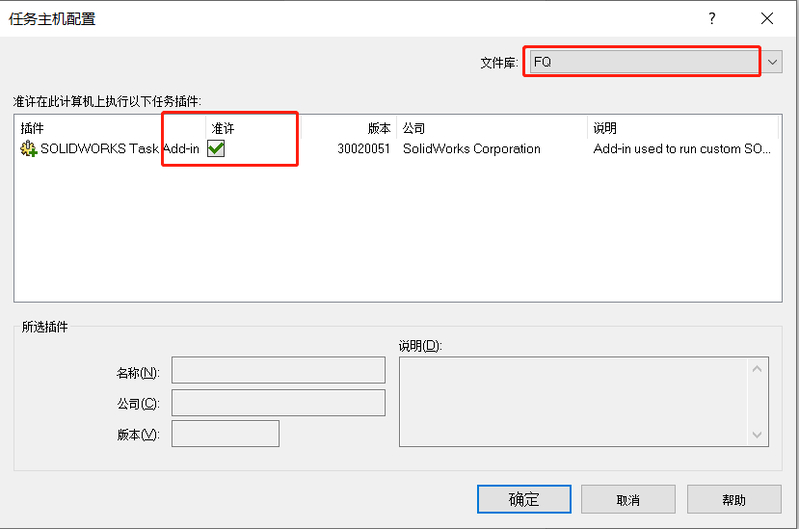Screen dimensions: 799x529
Task: Click the 准许 column header
Action: (253, 128)
